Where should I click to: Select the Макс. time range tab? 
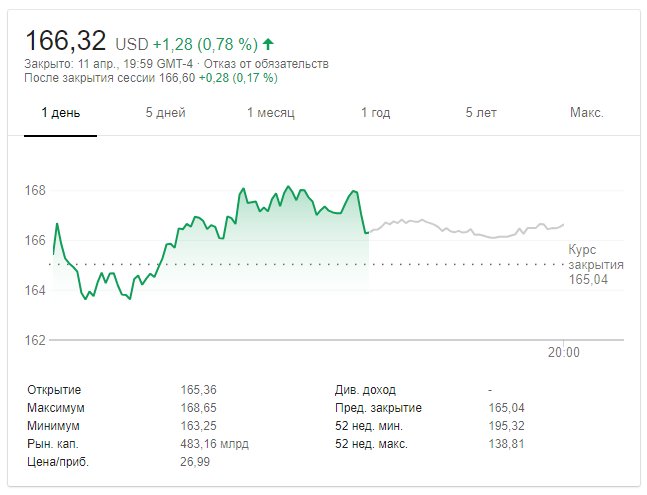click(x=586, y=112)
